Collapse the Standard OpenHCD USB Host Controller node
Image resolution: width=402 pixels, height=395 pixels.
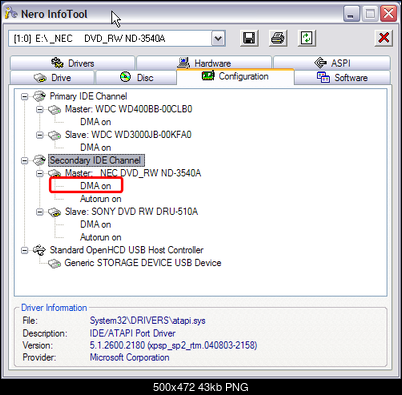click(24, 250)
